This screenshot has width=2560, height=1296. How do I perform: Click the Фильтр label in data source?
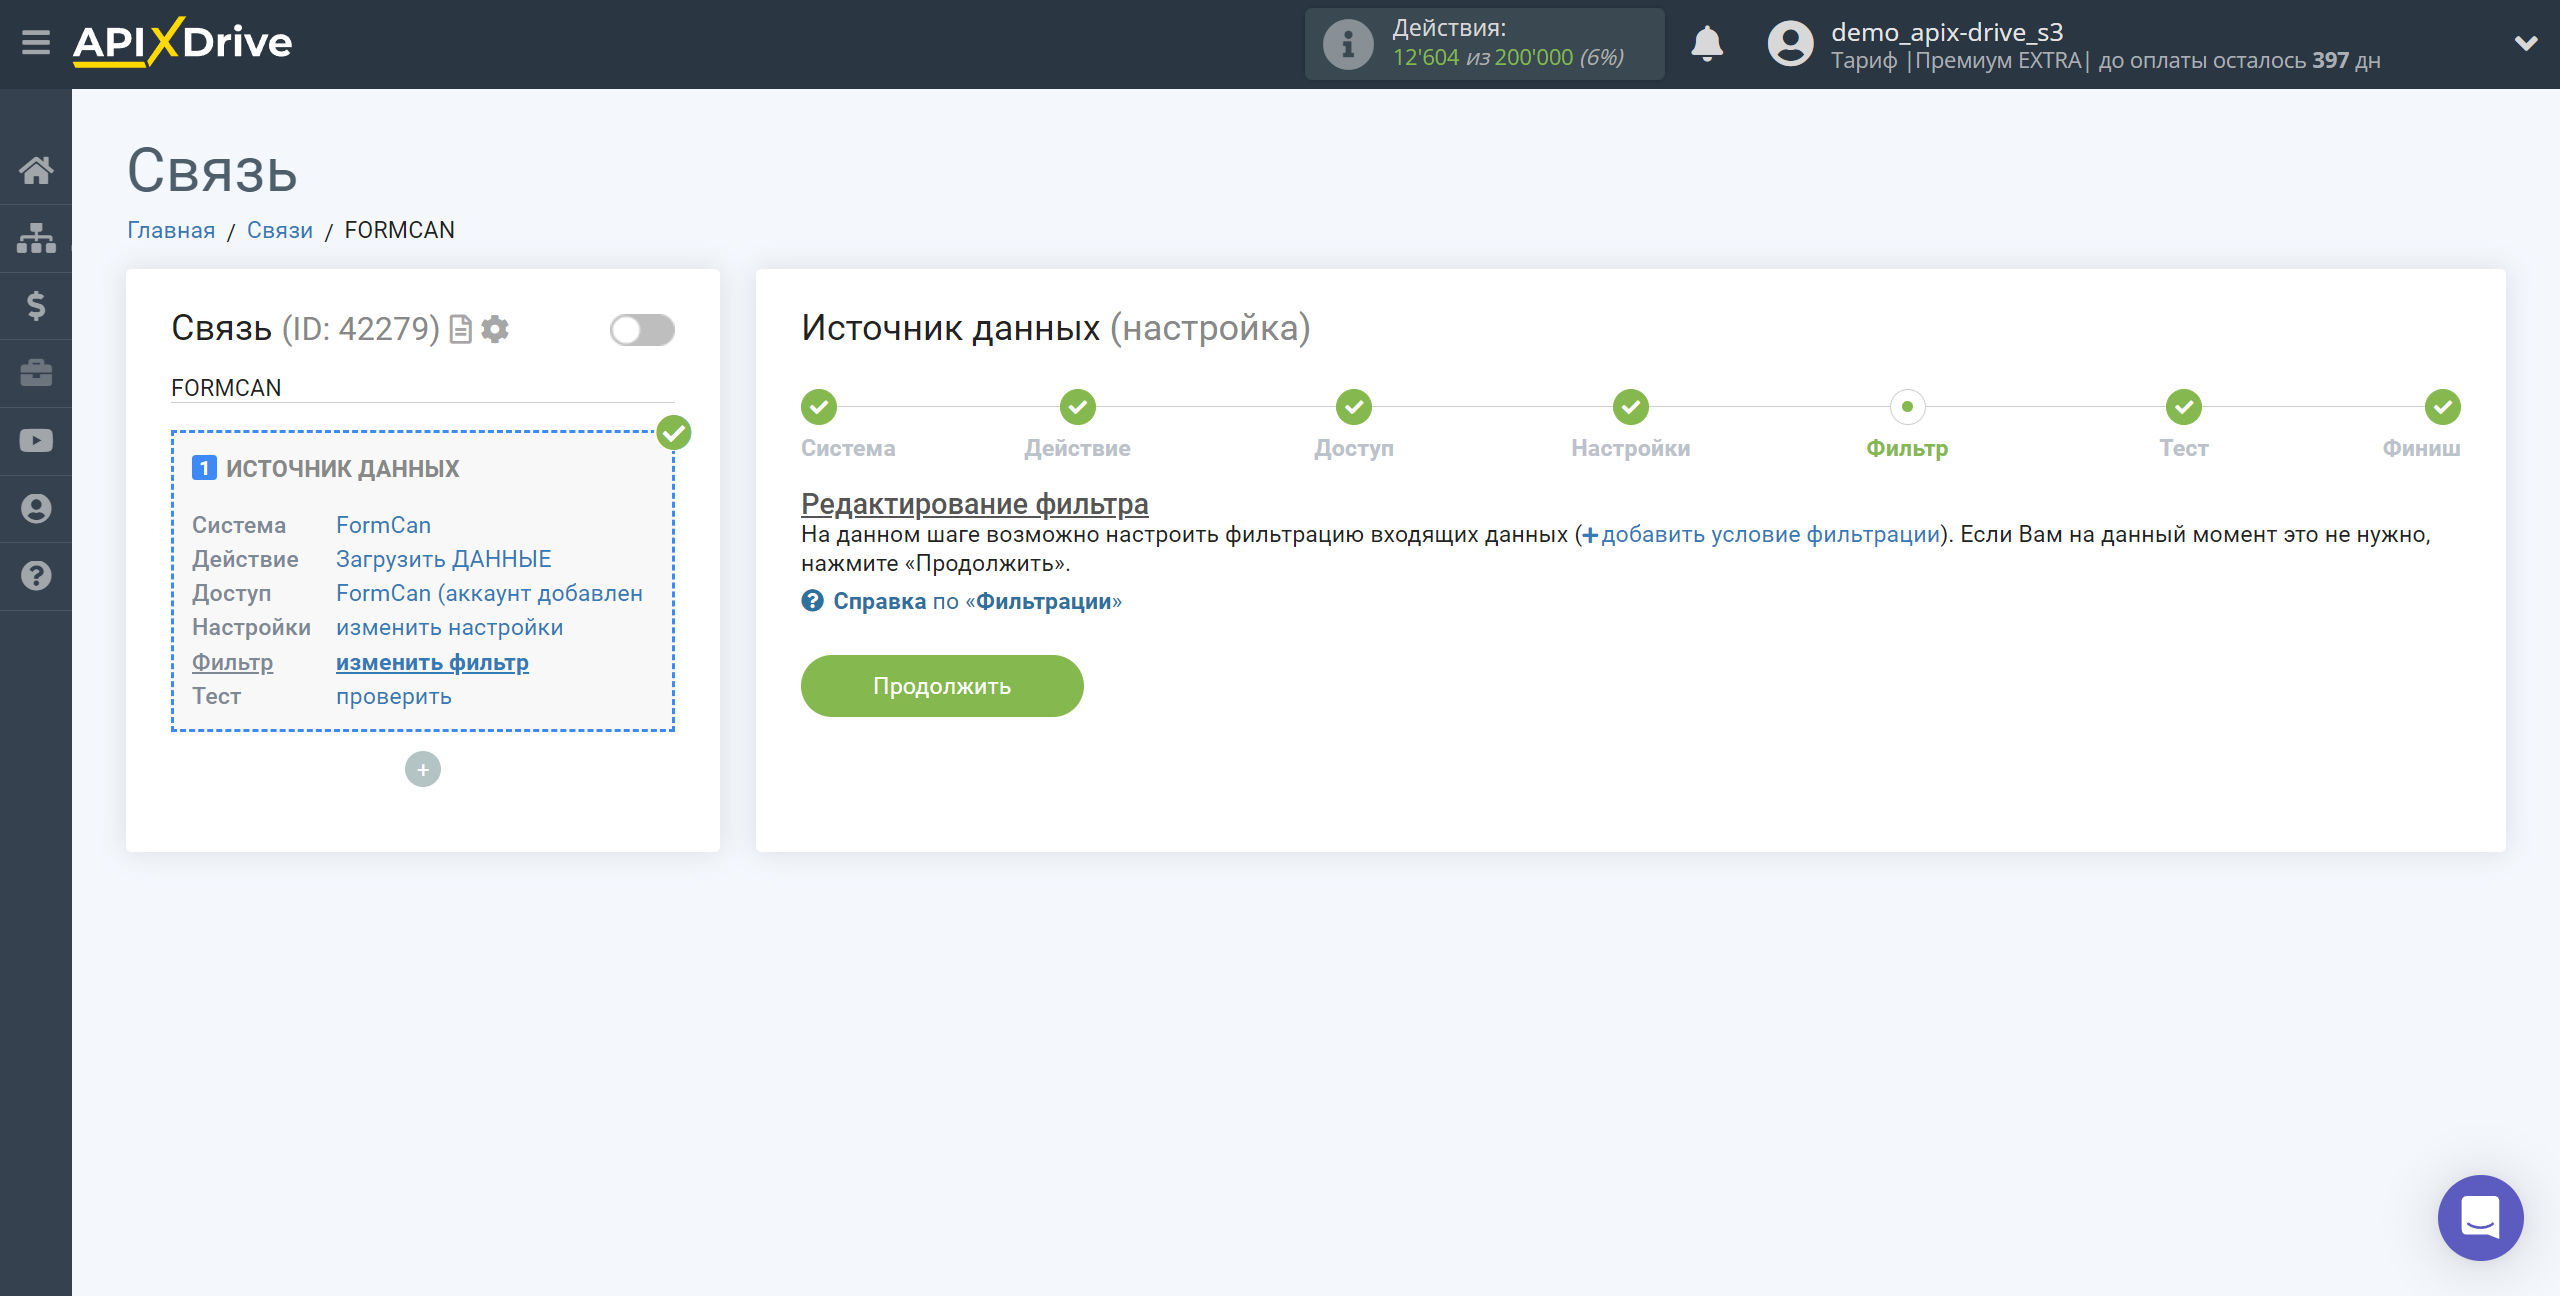coord(232,662)
